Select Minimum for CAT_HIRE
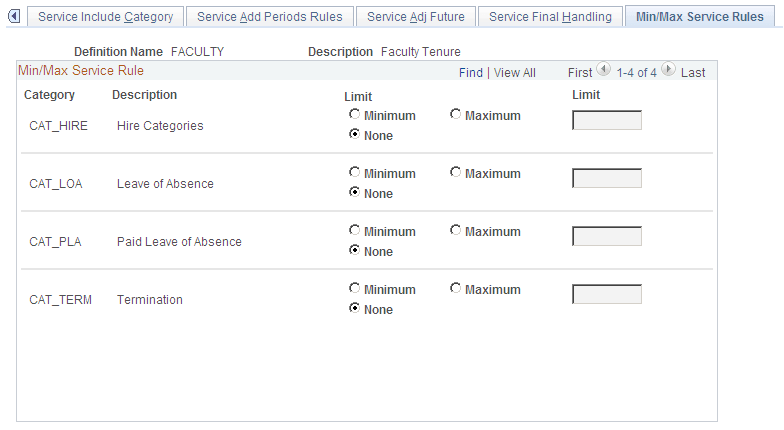 pos(354,114)
